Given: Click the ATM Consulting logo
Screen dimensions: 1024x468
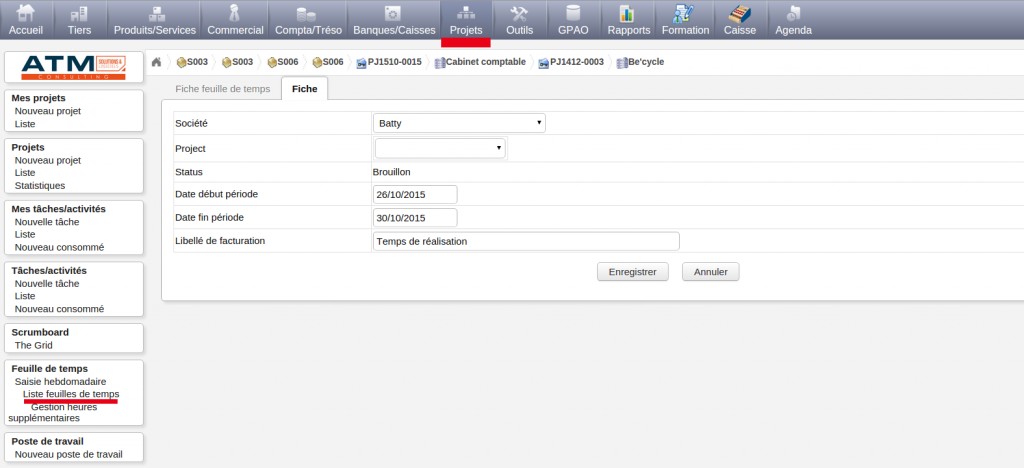Looking at the screenshot, I should pos(74,67).
